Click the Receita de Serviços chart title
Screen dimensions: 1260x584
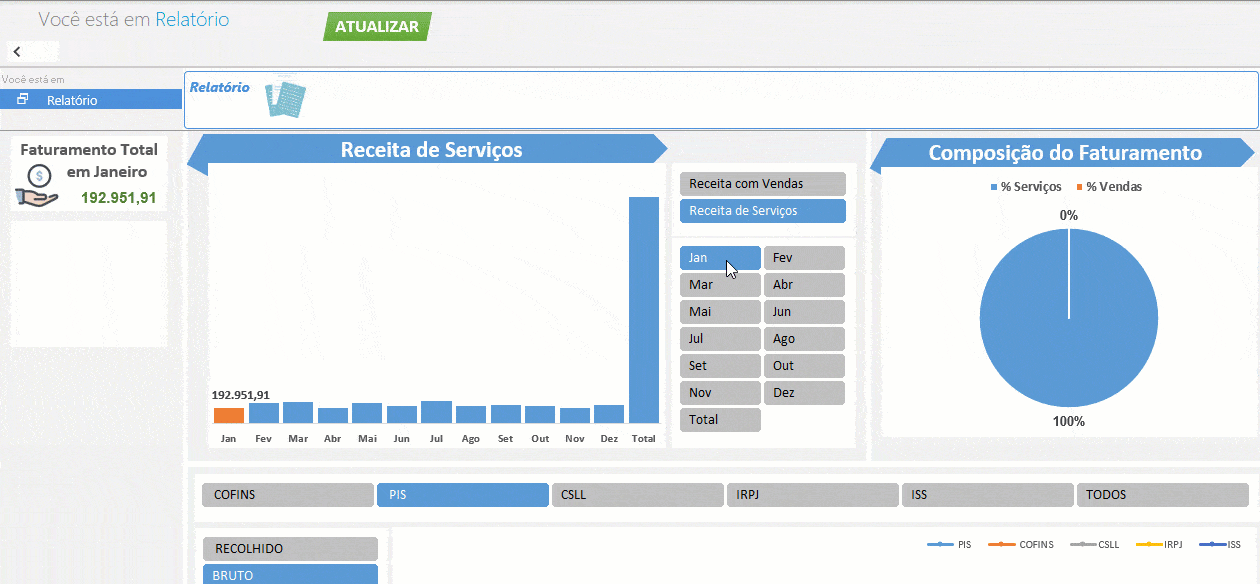(431, 150)
